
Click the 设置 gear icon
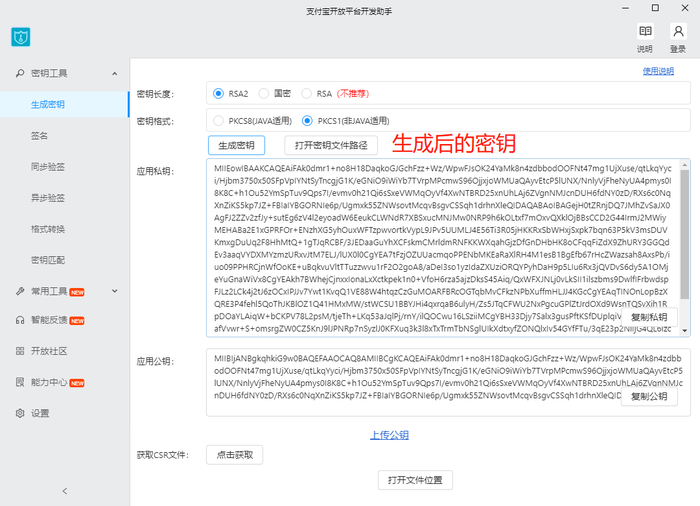tap(20, 413)
